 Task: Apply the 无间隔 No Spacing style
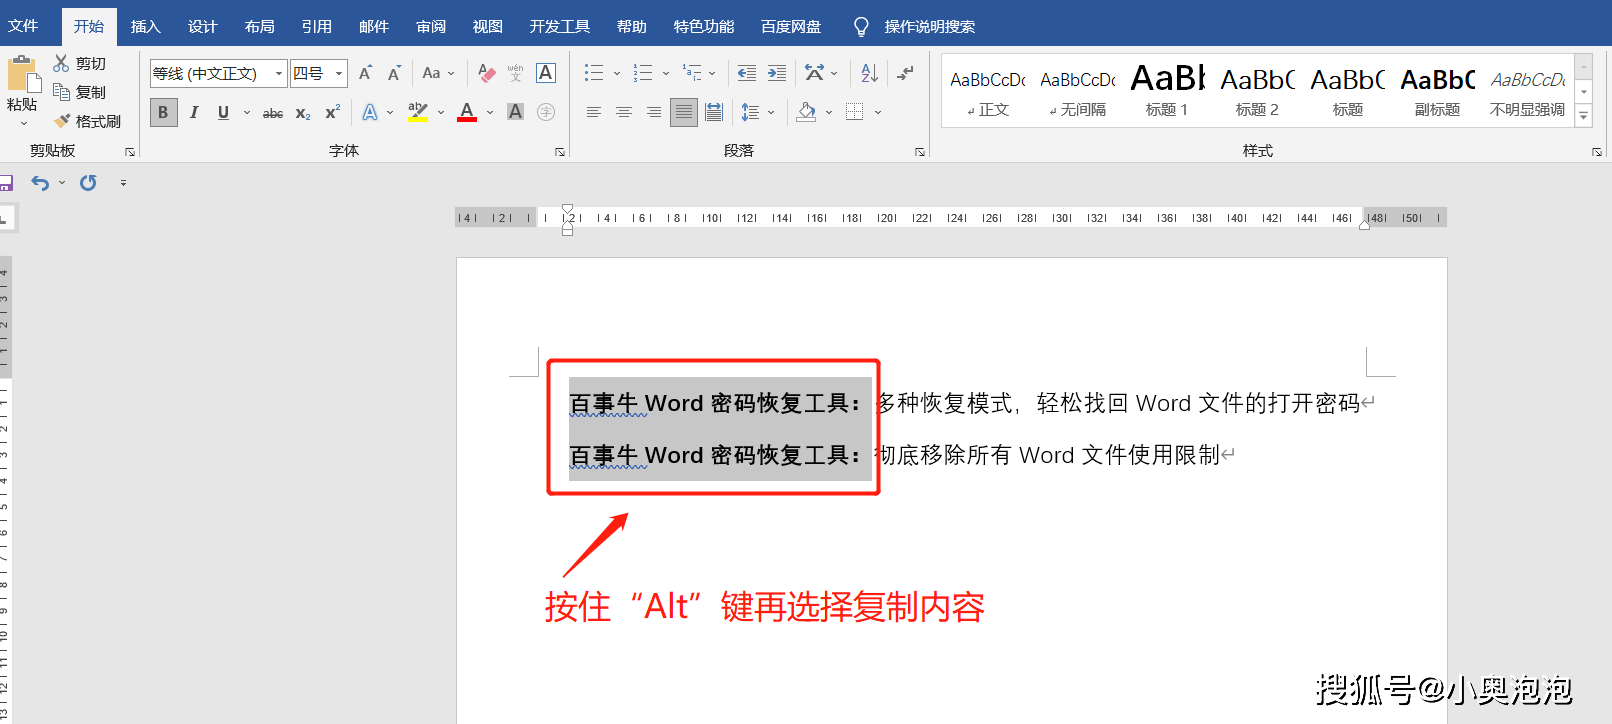(x=1078, y=92)
